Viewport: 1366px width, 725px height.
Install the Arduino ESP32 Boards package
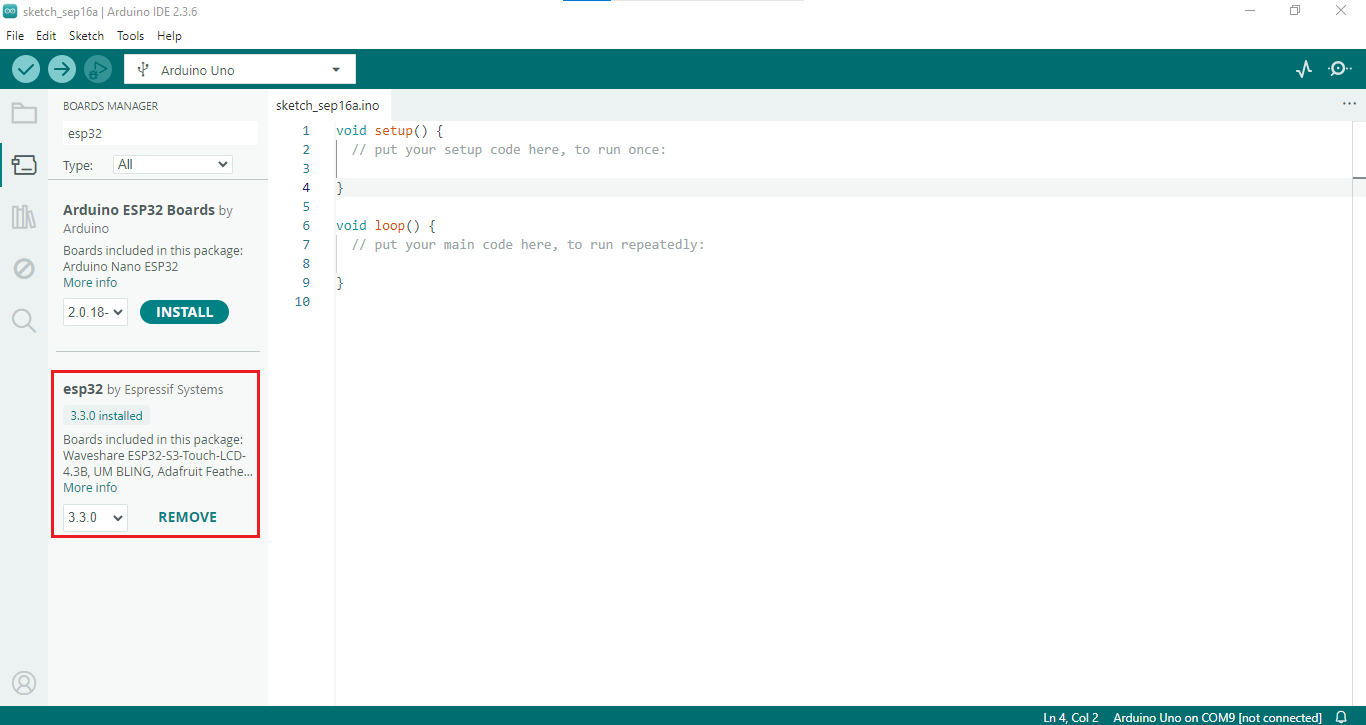coord(184,312)
